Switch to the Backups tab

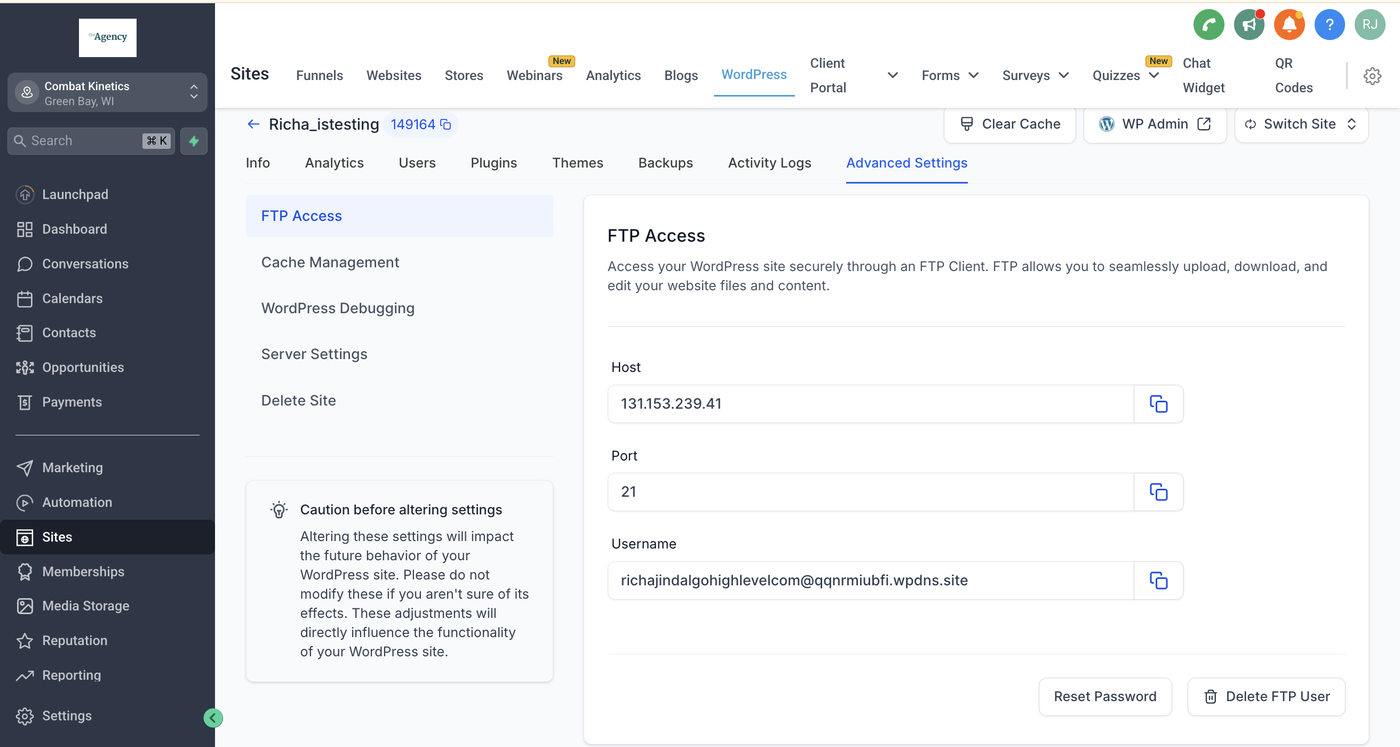665,163
